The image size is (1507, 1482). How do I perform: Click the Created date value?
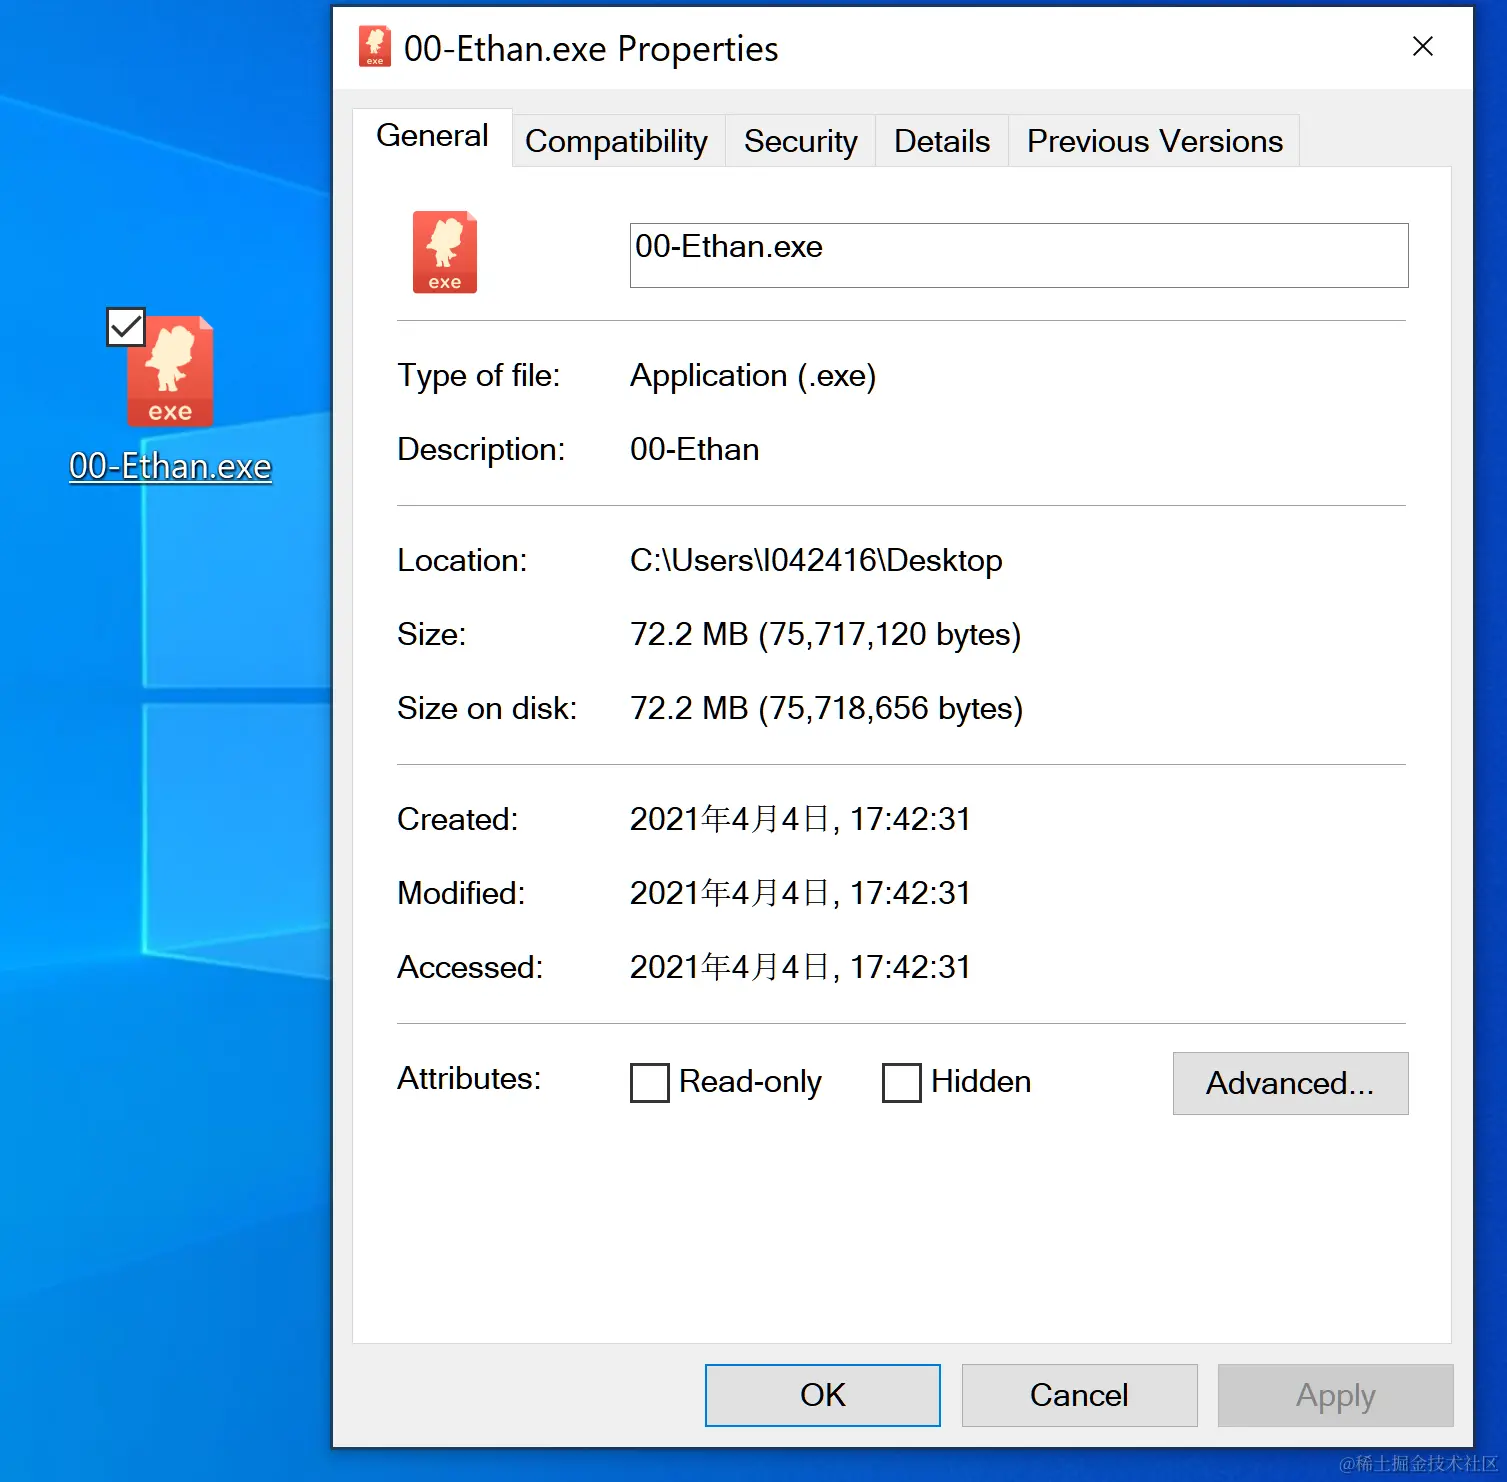click(x=800, y=819)
